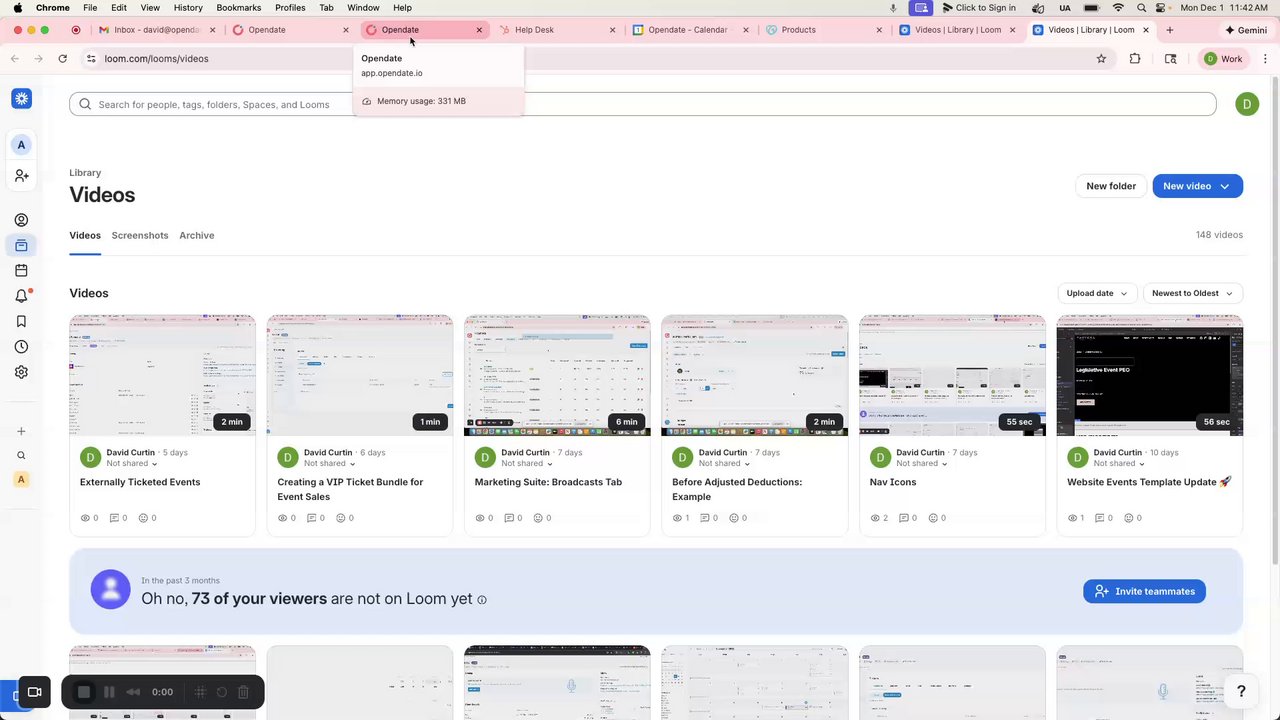
Task: Click views eye icon on Nav Icons card
Action: pos(875,518)
